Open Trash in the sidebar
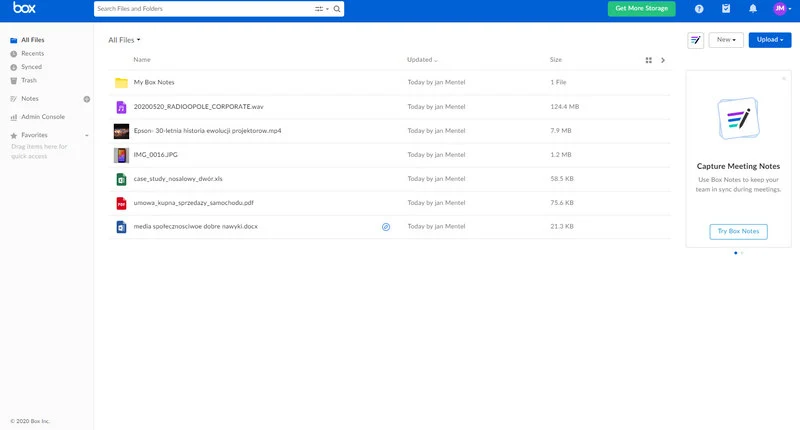800x430 pixels. tap(29, 79)
